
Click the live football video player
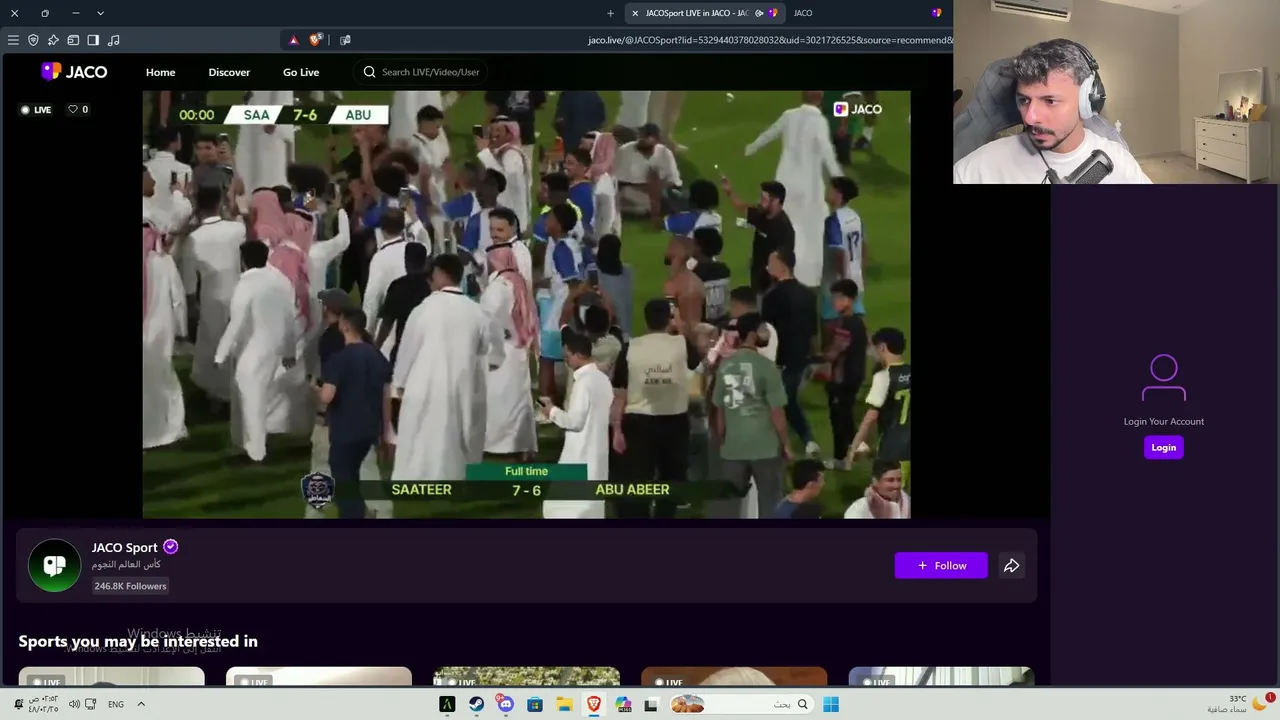[526, 305]
